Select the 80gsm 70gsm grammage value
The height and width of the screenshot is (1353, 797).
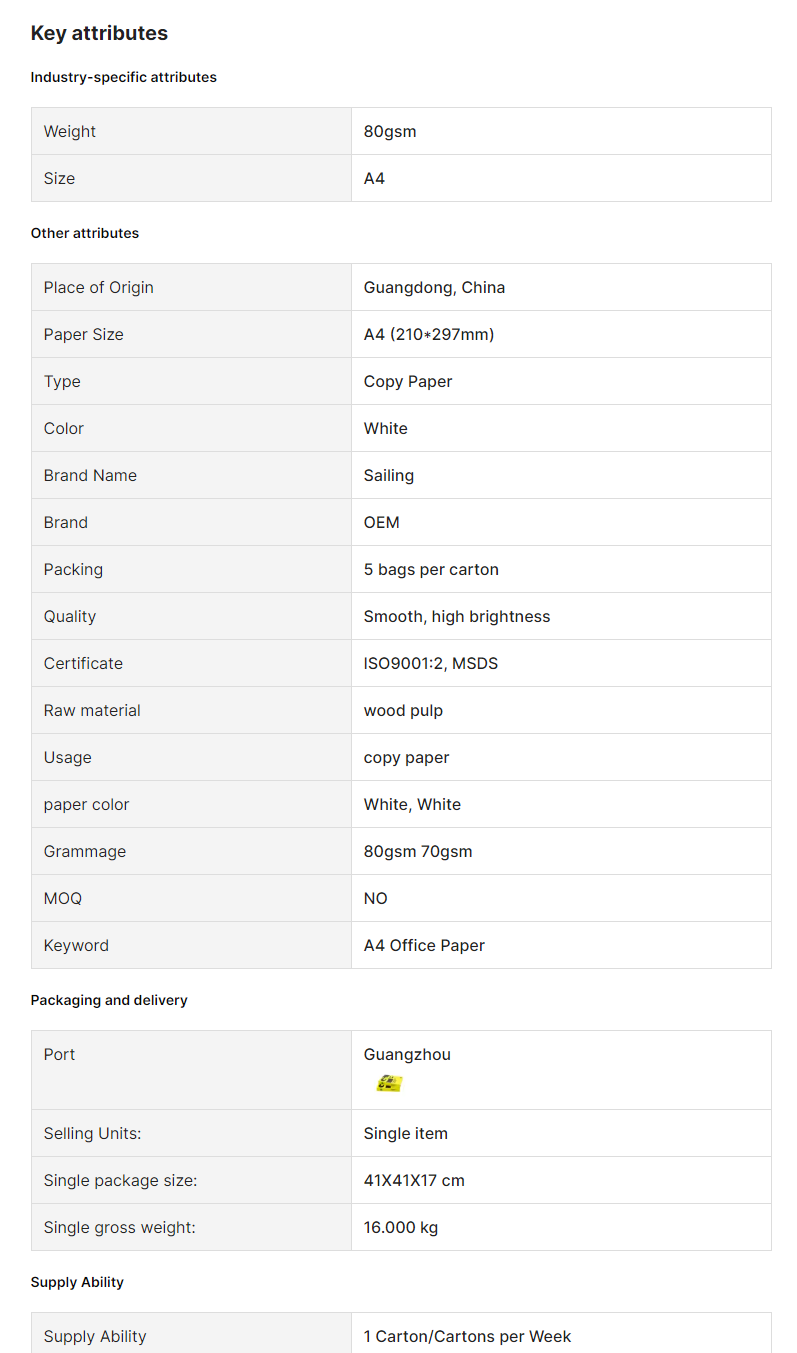[x=418, y=851]
